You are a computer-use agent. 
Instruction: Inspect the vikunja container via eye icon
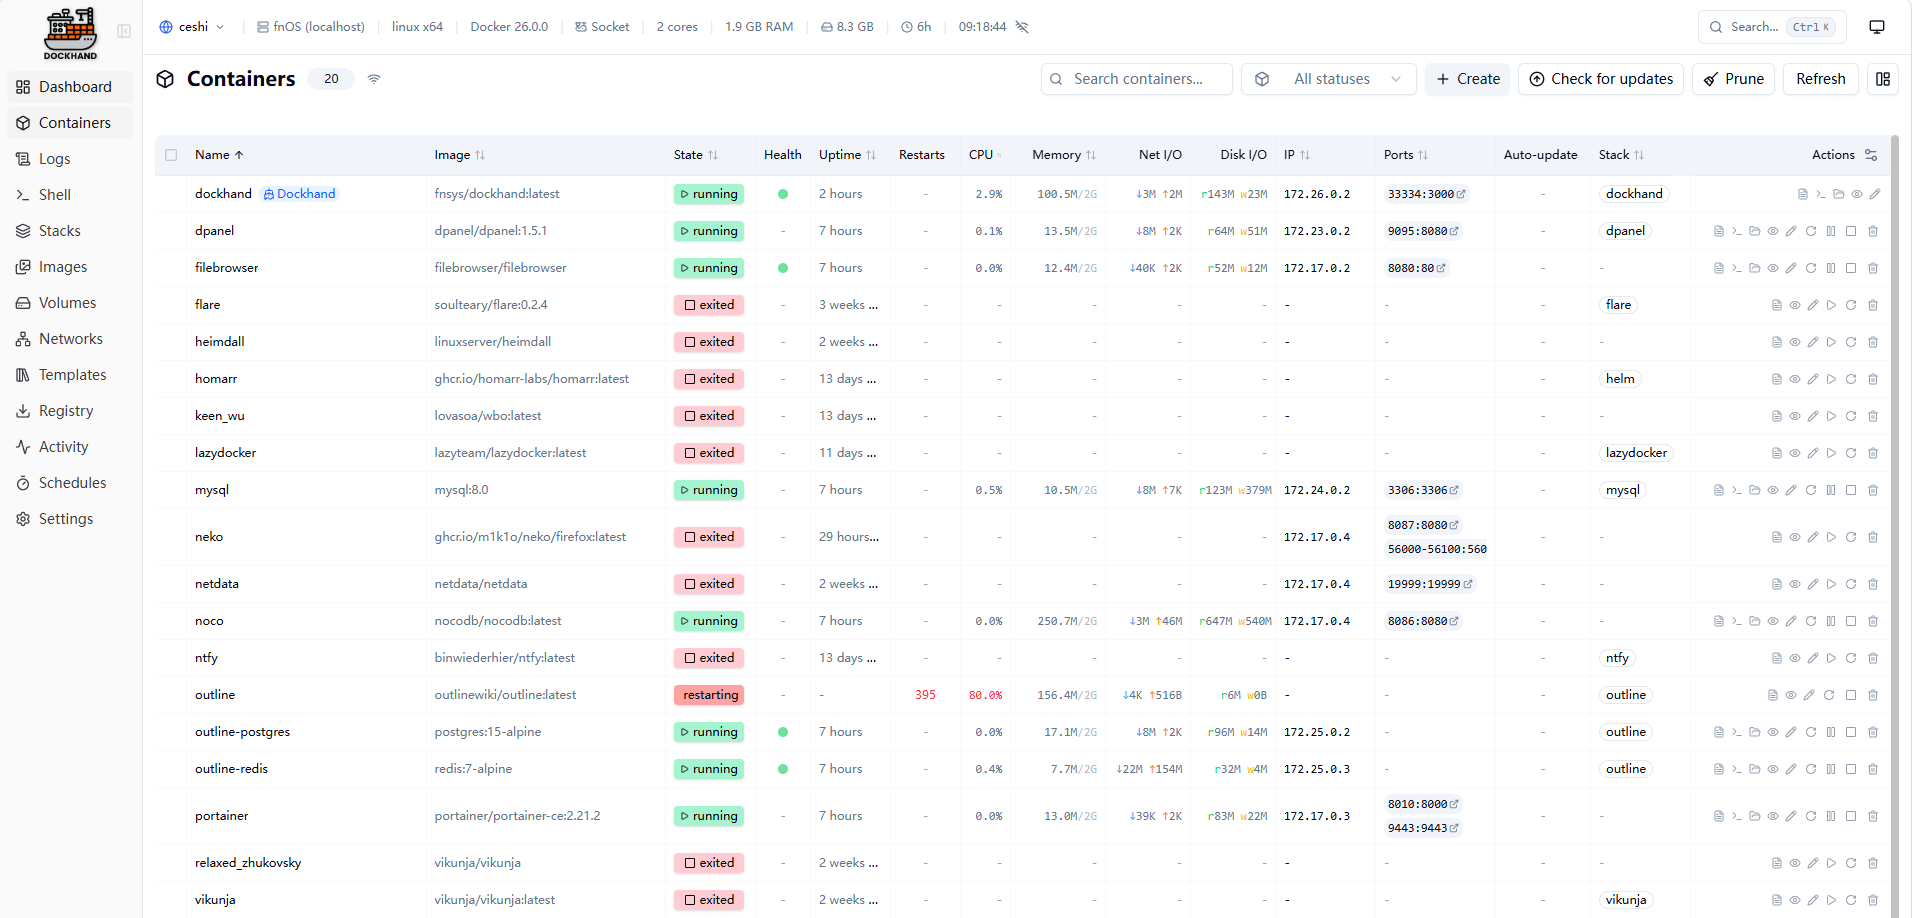click(1795, 900)
